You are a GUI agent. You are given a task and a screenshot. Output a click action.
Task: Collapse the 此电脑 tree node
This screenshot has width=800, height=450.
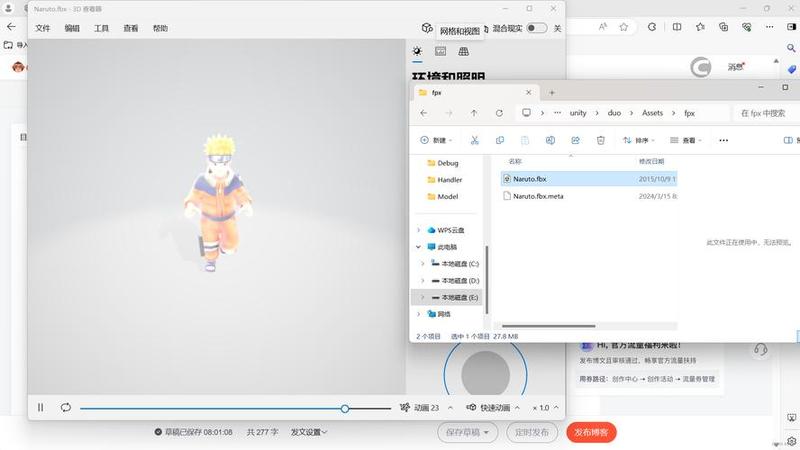coord(419,247)
